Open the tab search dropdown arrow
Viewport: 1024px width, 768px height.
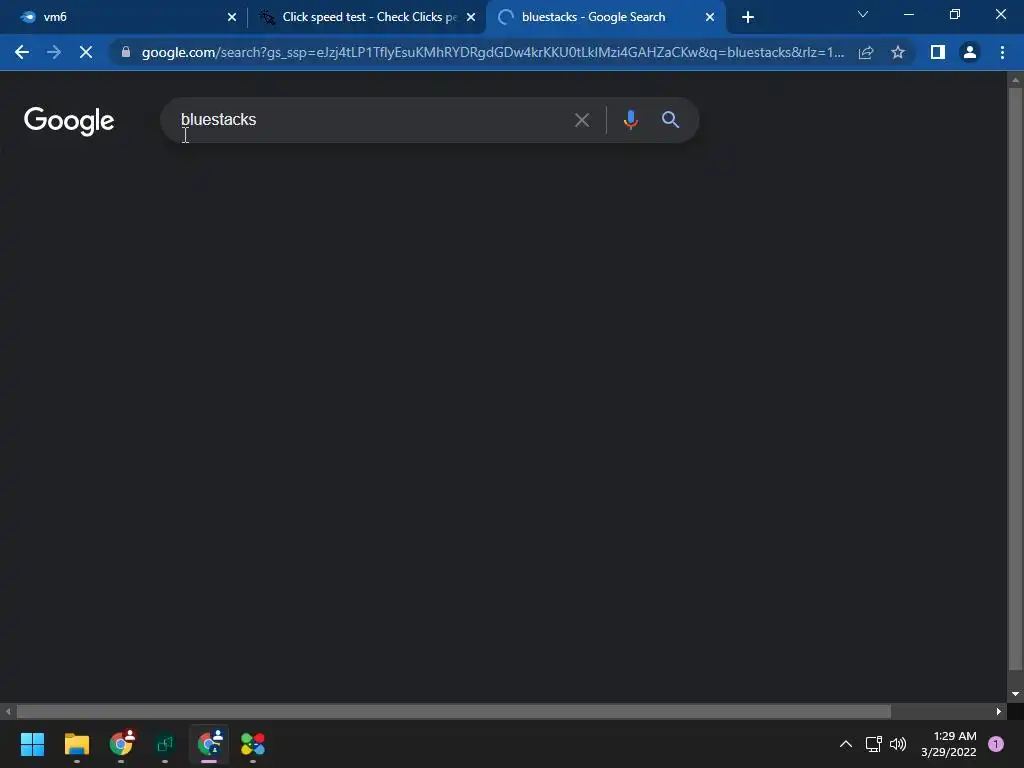[x=863, y=14]
